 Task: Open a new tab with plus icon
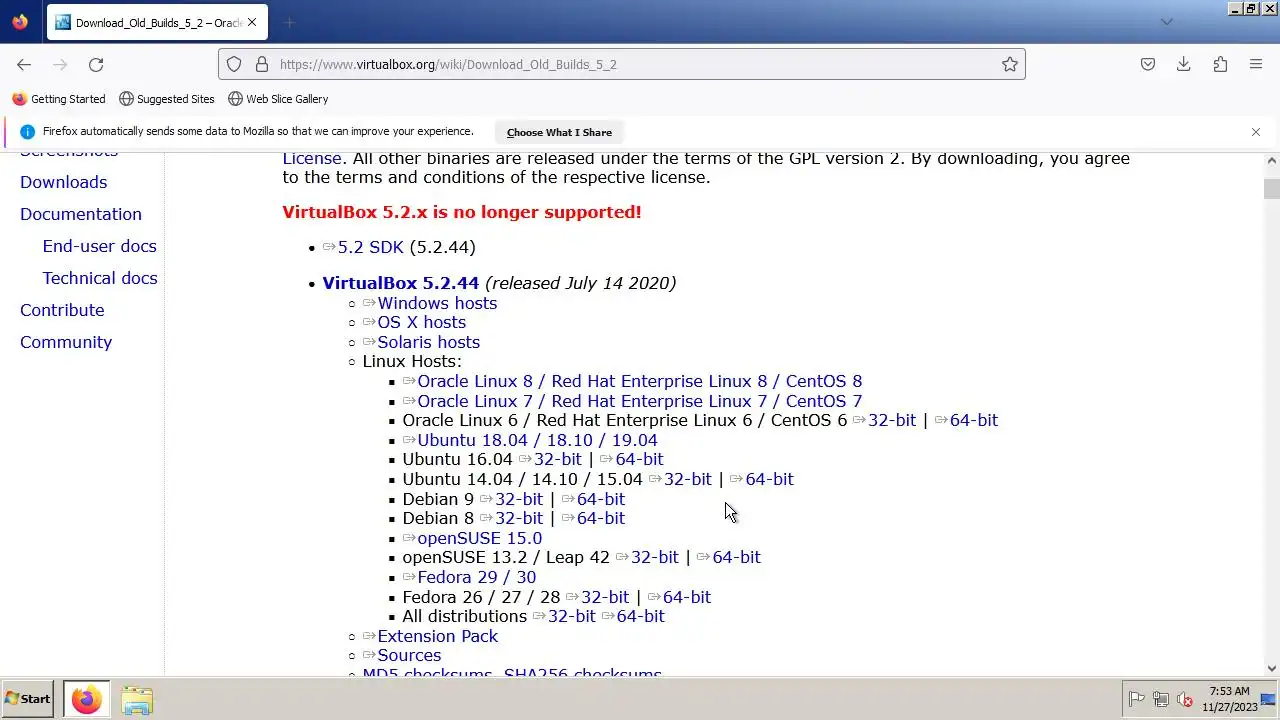(x=289, y=22)
